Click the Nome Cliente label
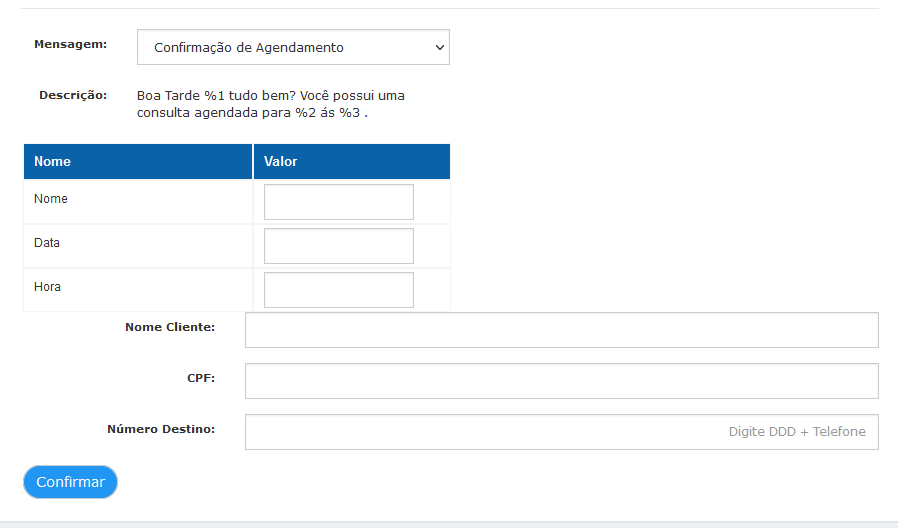Screen dimensions: 898x528 click(x=170, y=327)
